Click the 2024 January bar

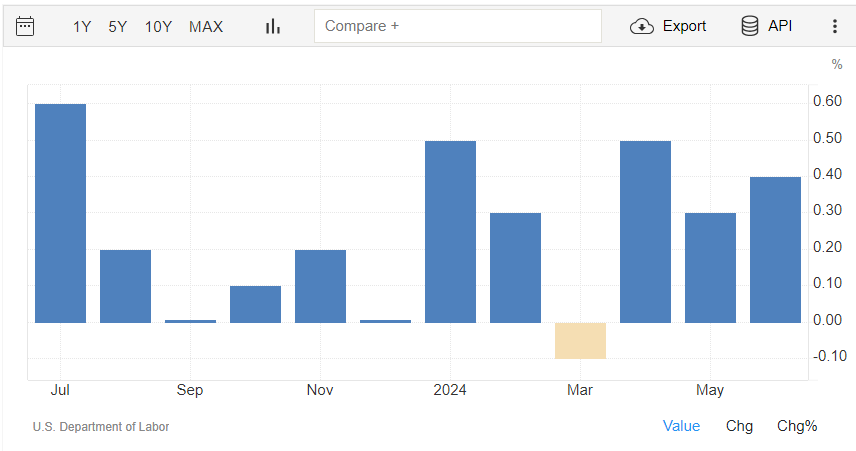click(x=450, y=232)
